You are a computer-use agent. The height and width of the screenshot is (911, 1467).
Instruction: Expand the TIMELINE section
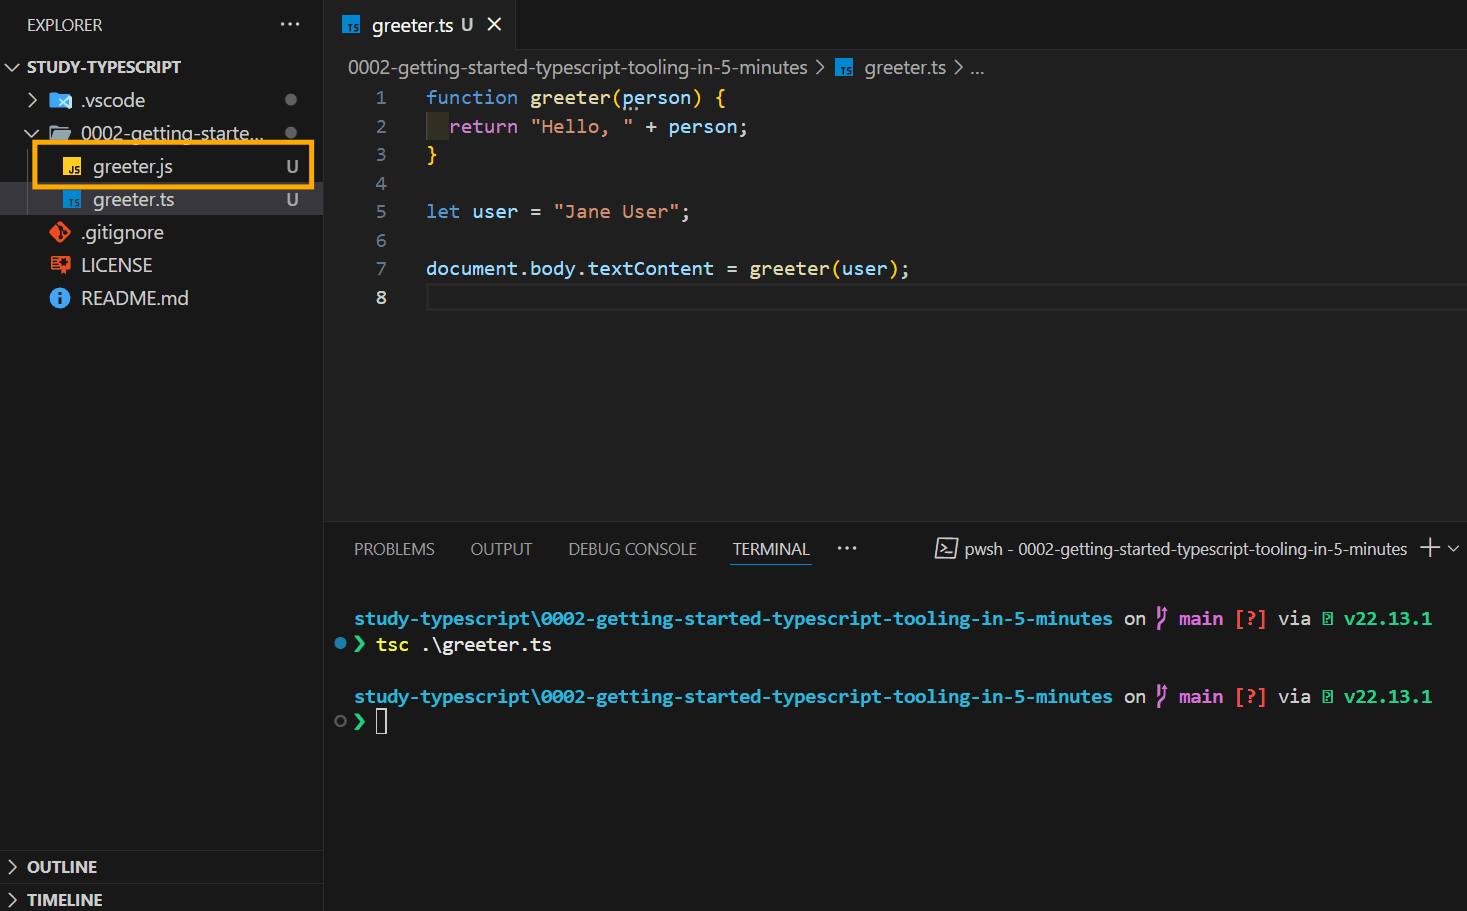coord(161,899)
